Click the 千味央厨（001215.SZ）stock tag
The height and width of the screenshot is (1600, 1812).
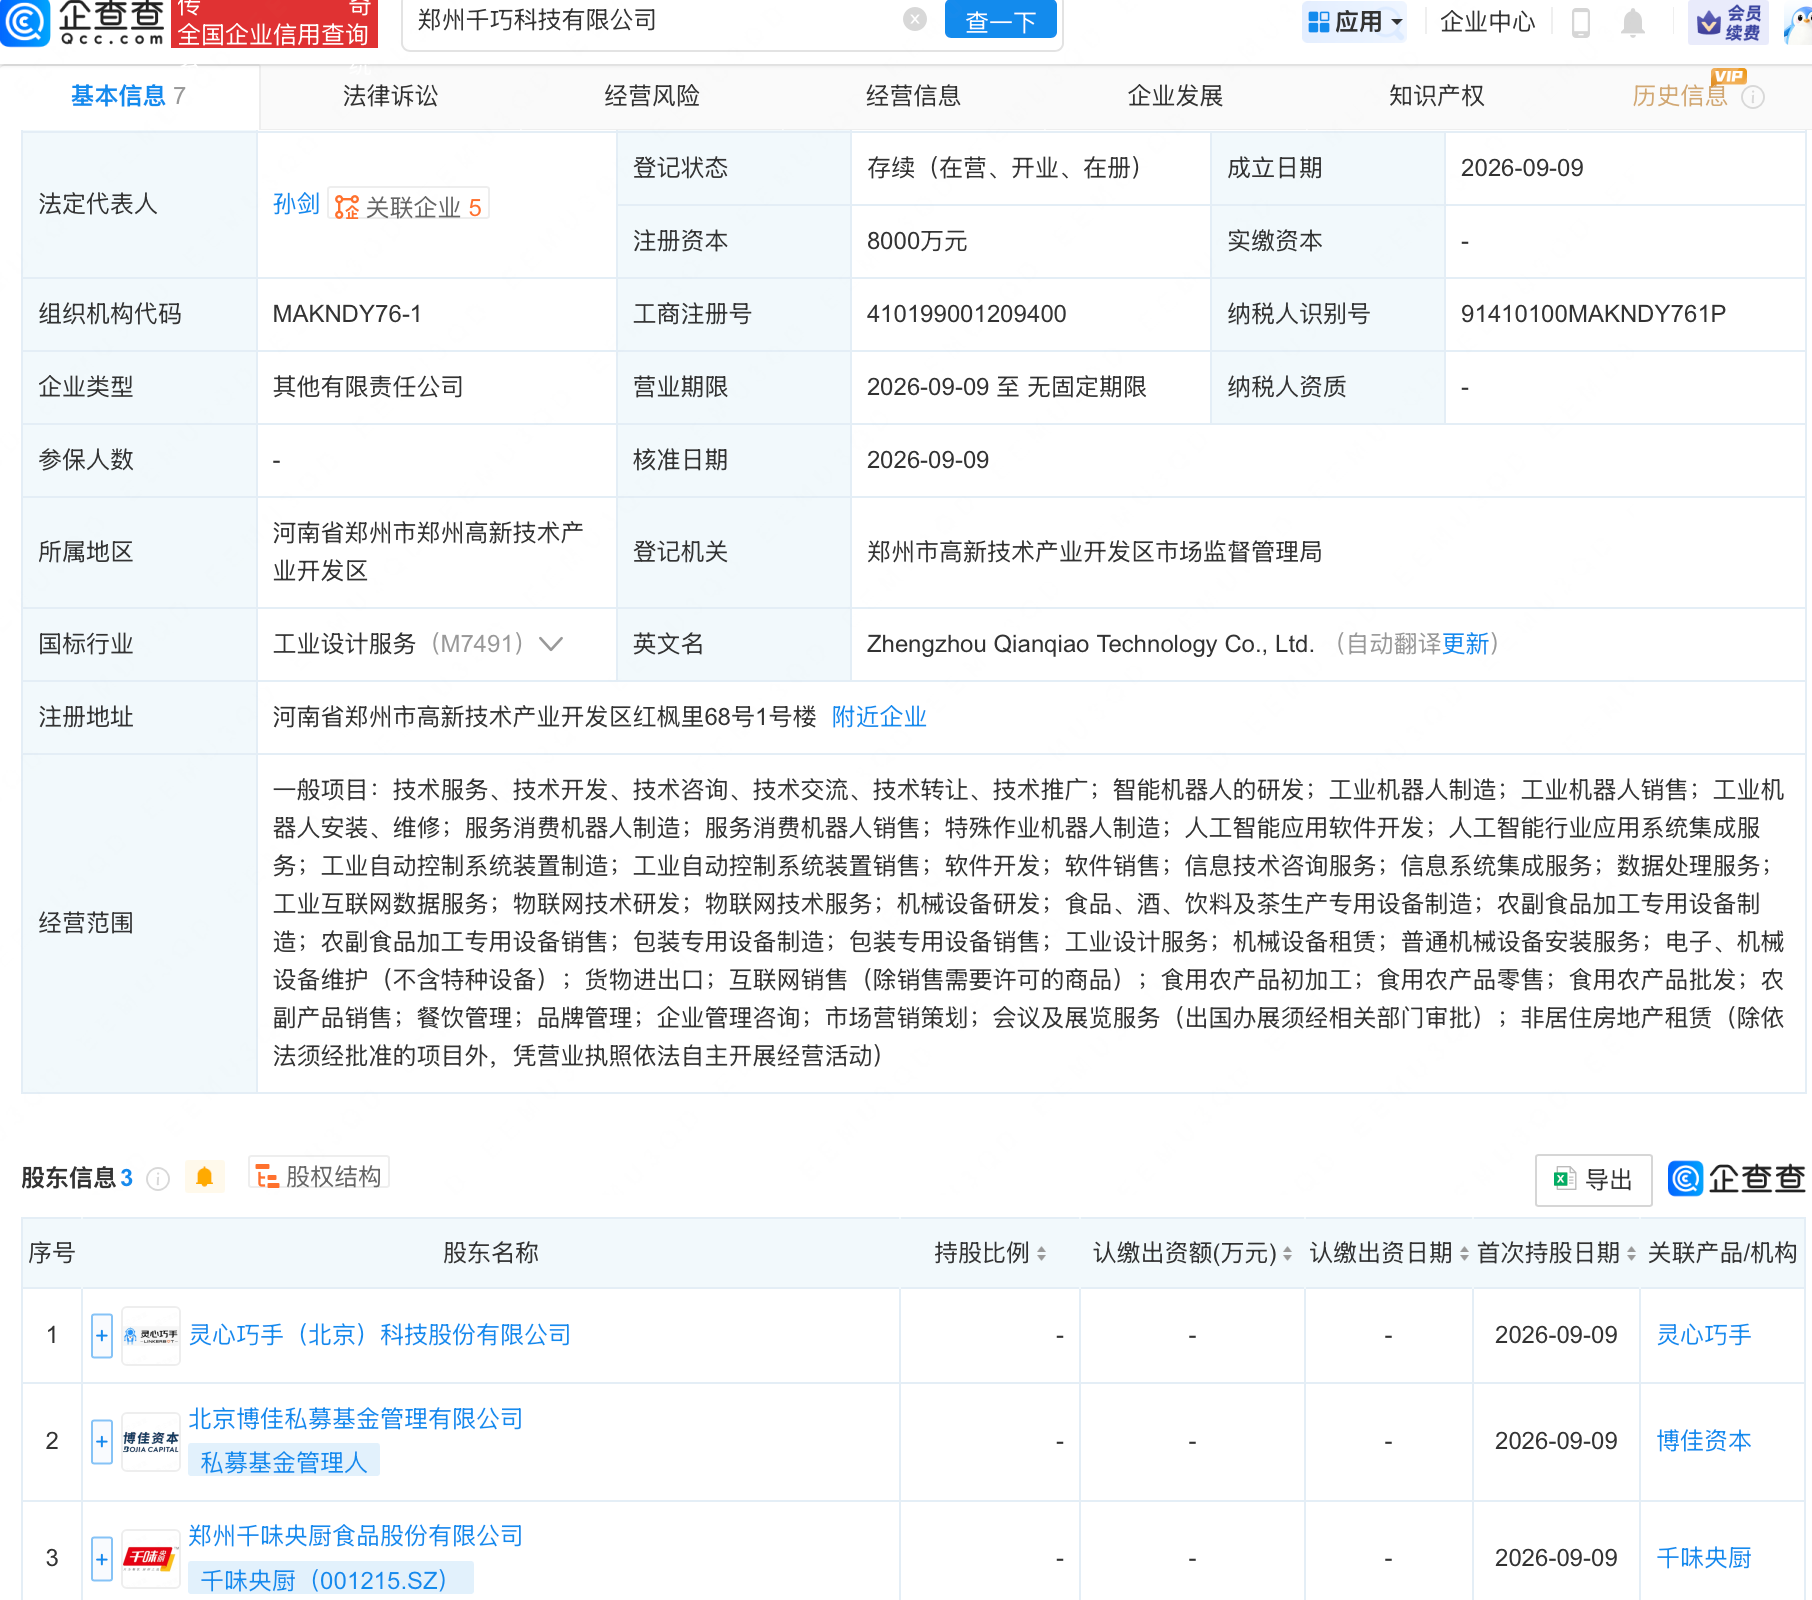[x=331, y=1580]
